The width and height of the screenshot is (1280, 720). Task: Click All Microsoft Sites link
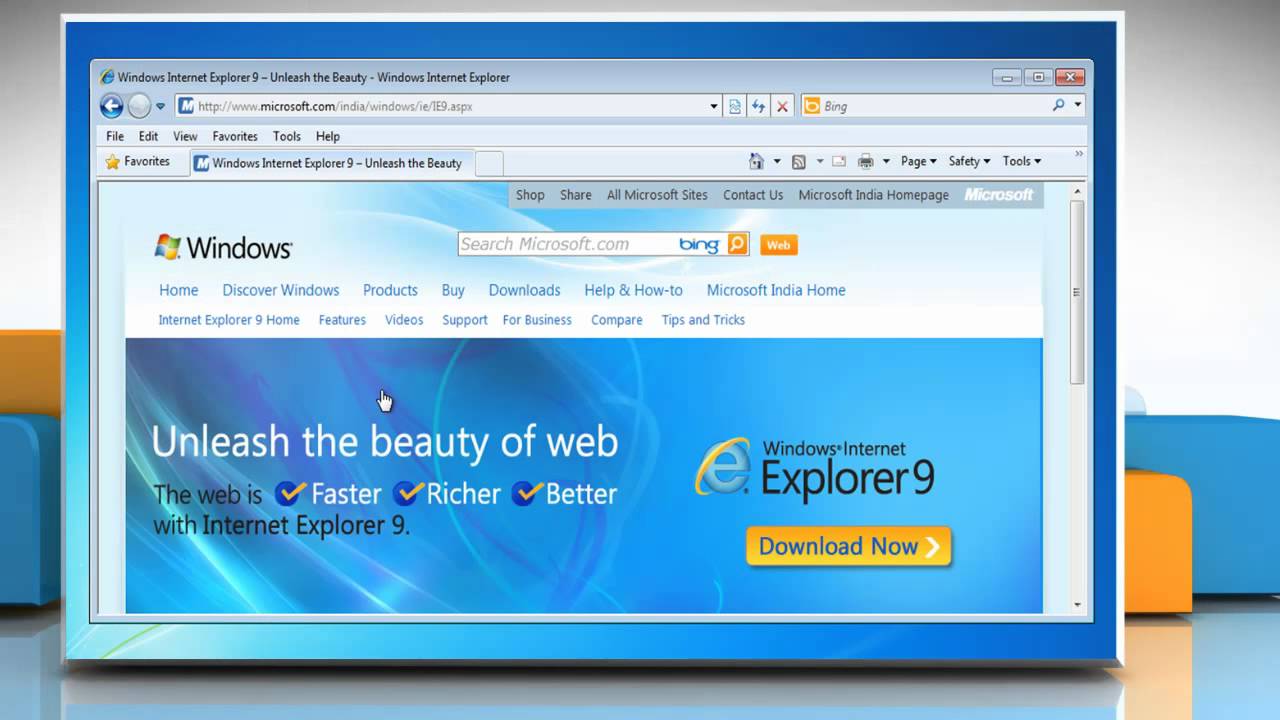[x=657, y=195]
